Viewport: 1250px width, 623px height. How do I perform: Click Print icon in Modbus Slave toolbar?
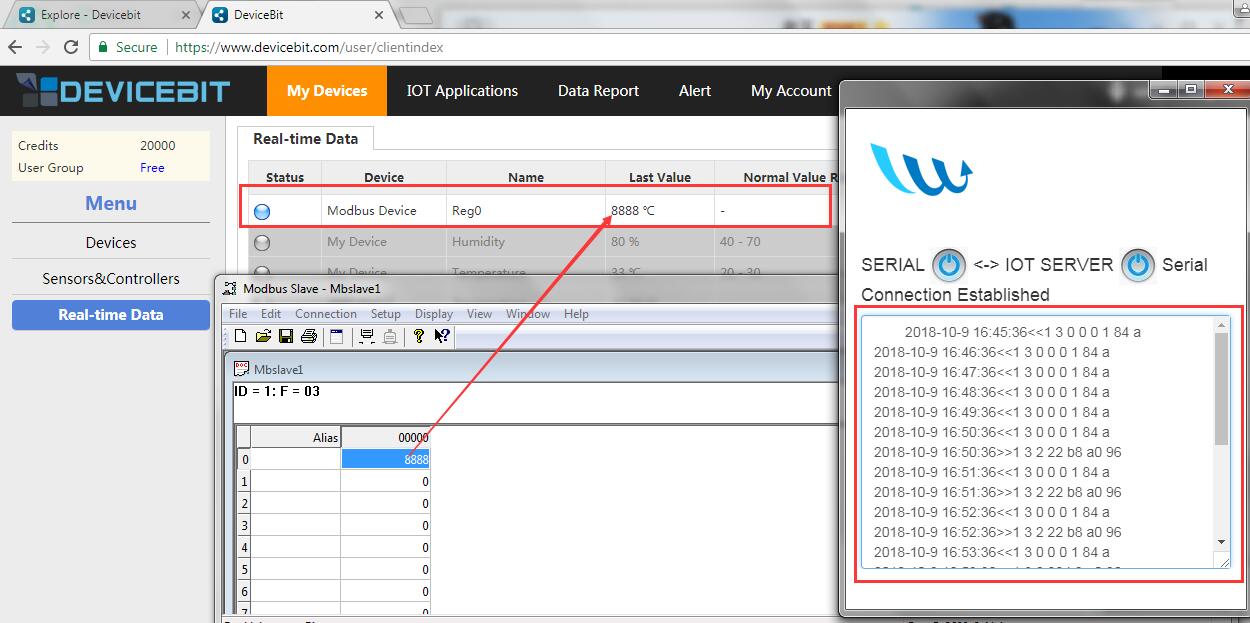309,336
